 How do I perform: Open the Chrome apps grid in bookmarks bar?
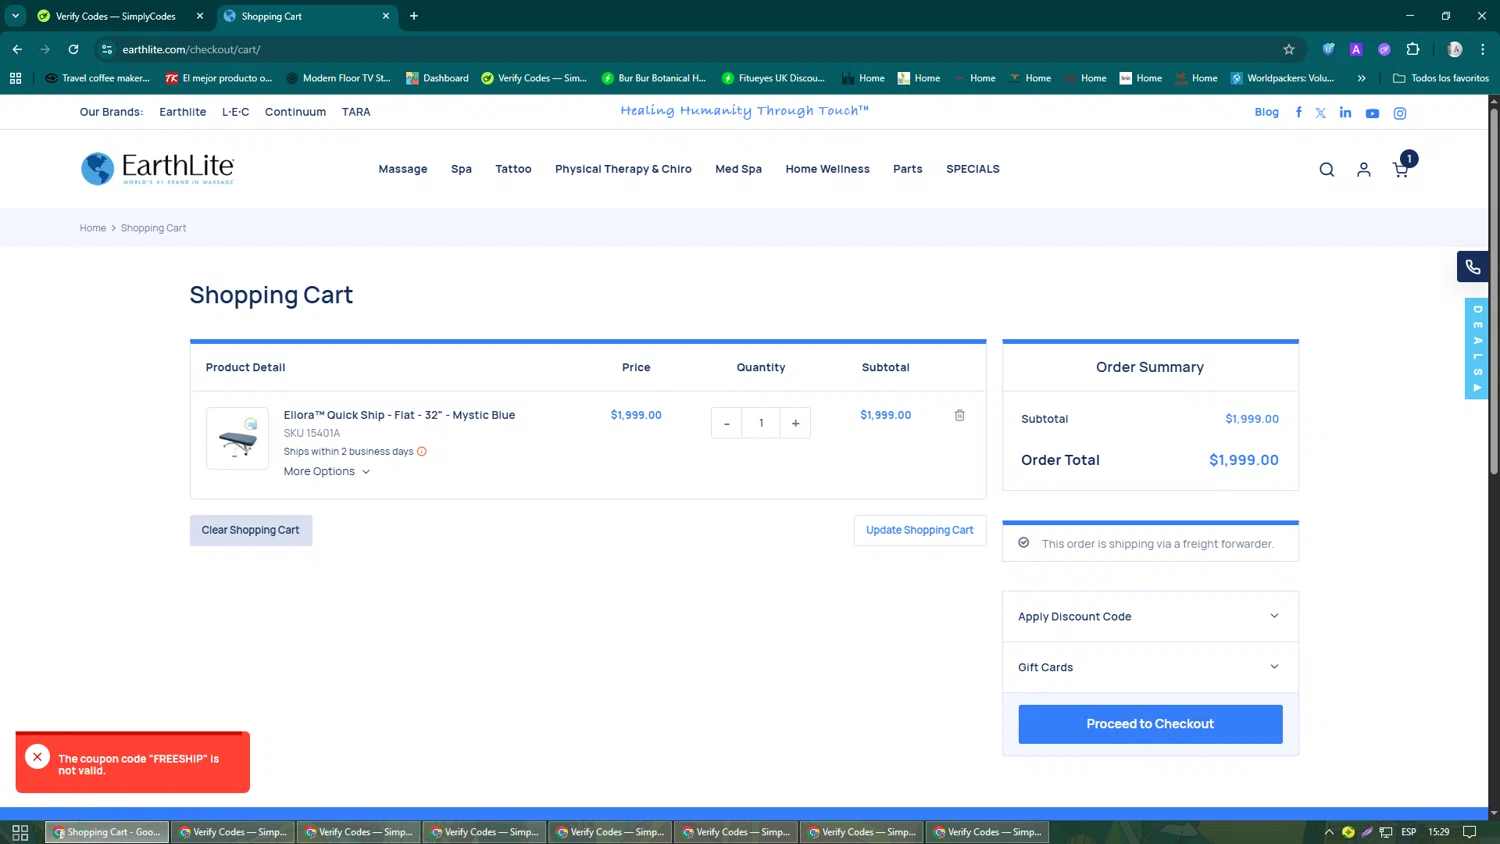(15, 78)
